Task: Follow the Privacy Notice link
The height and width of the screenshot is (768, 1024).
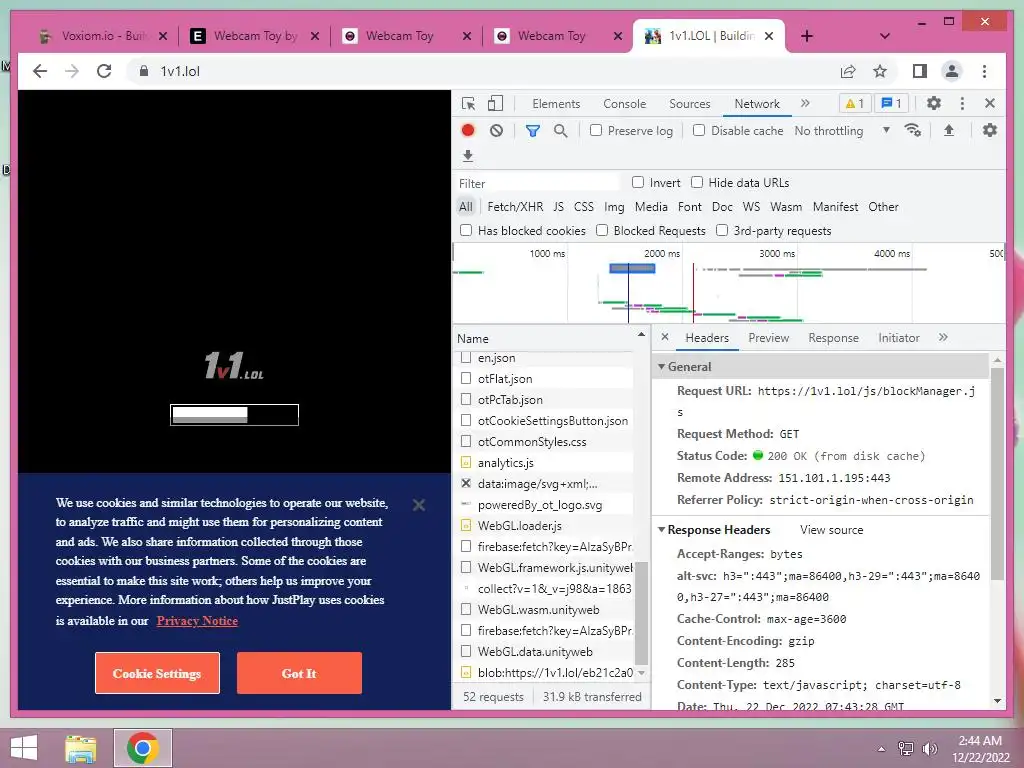Action: click(x=197, y=620)
